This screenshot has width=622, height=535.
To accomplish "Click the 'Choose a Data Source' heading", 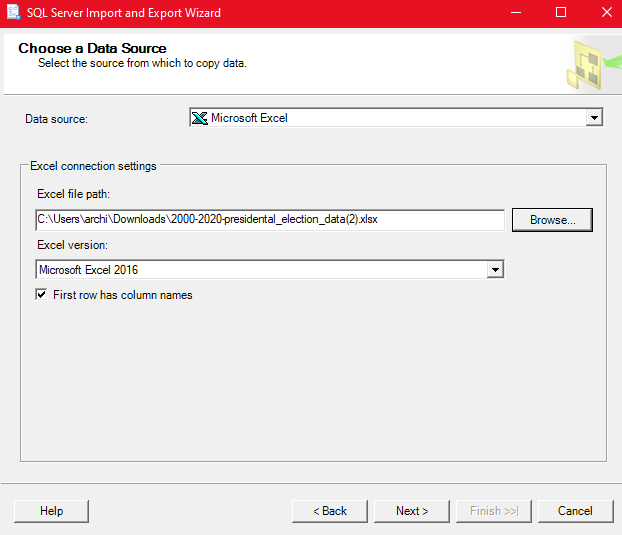I will tap(92, 48).
